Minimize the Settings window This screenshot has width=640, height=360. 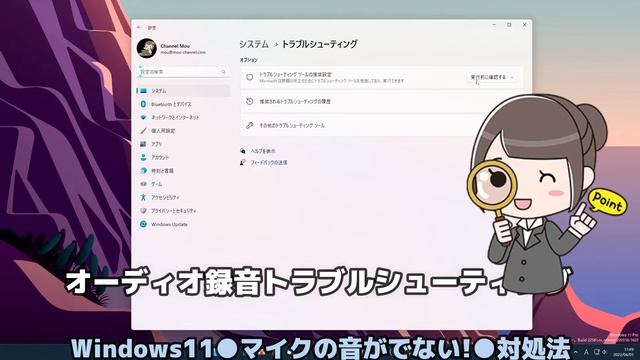pos(494,25)
